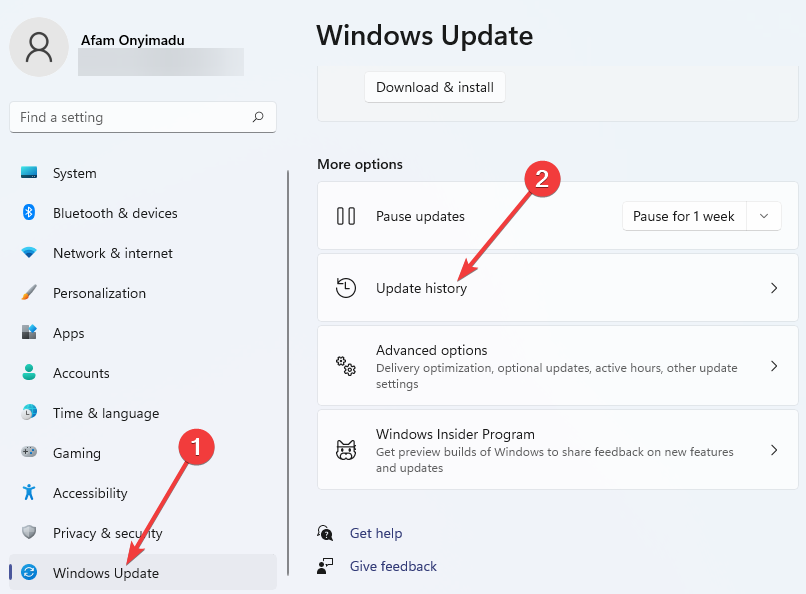
Task: Click the Network wifi icon
Action: (29, 252)
